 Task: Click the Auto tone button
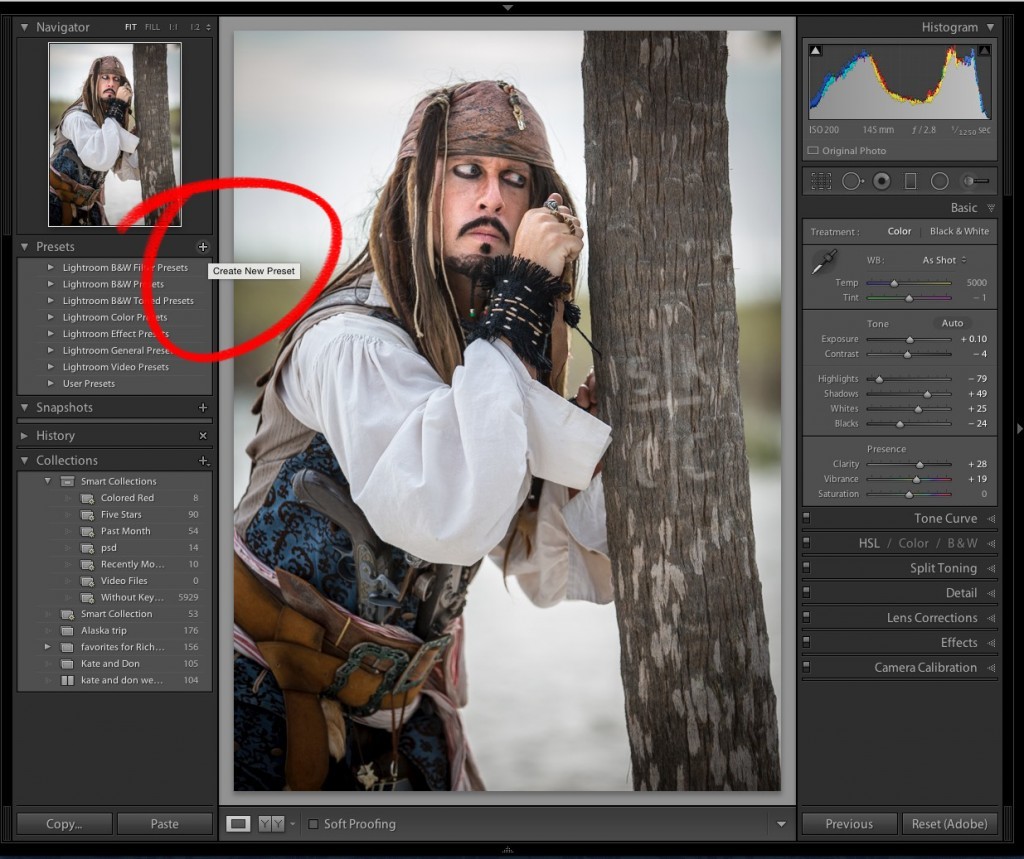pos(952,323)
